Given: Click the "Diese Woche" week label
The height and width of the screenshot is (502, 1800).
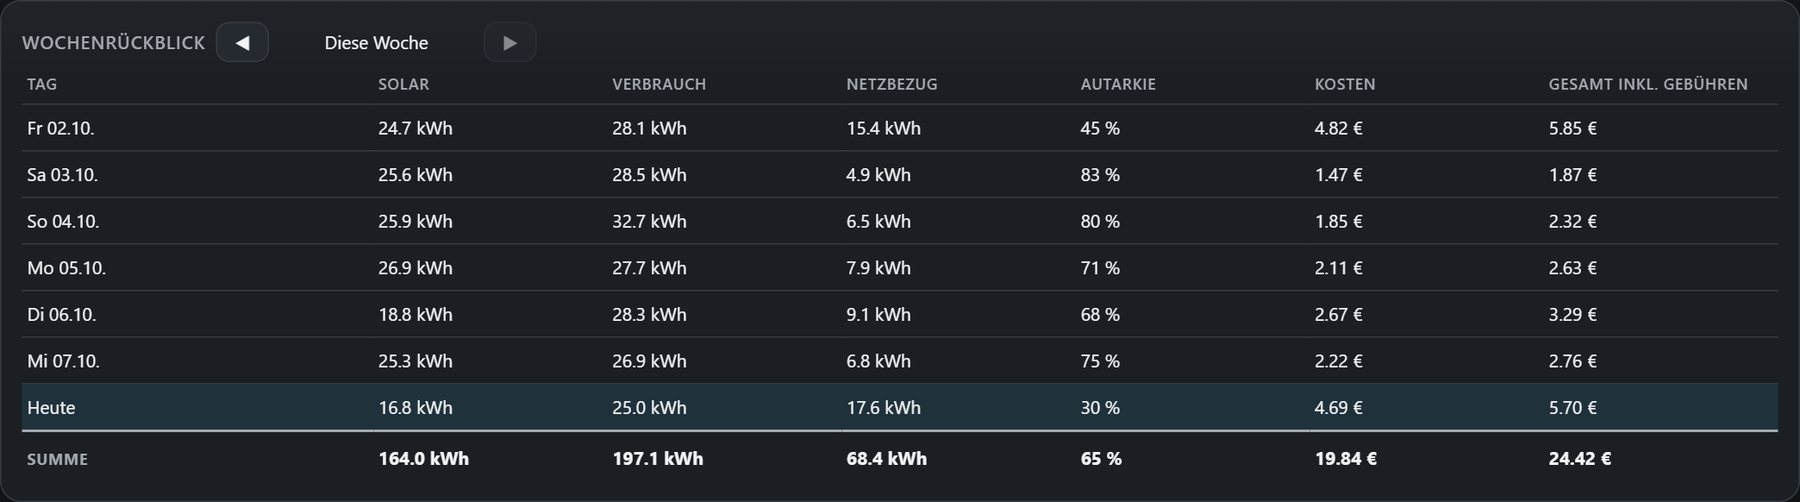Looking at the screenshot, I should click(x=376, y=43).
